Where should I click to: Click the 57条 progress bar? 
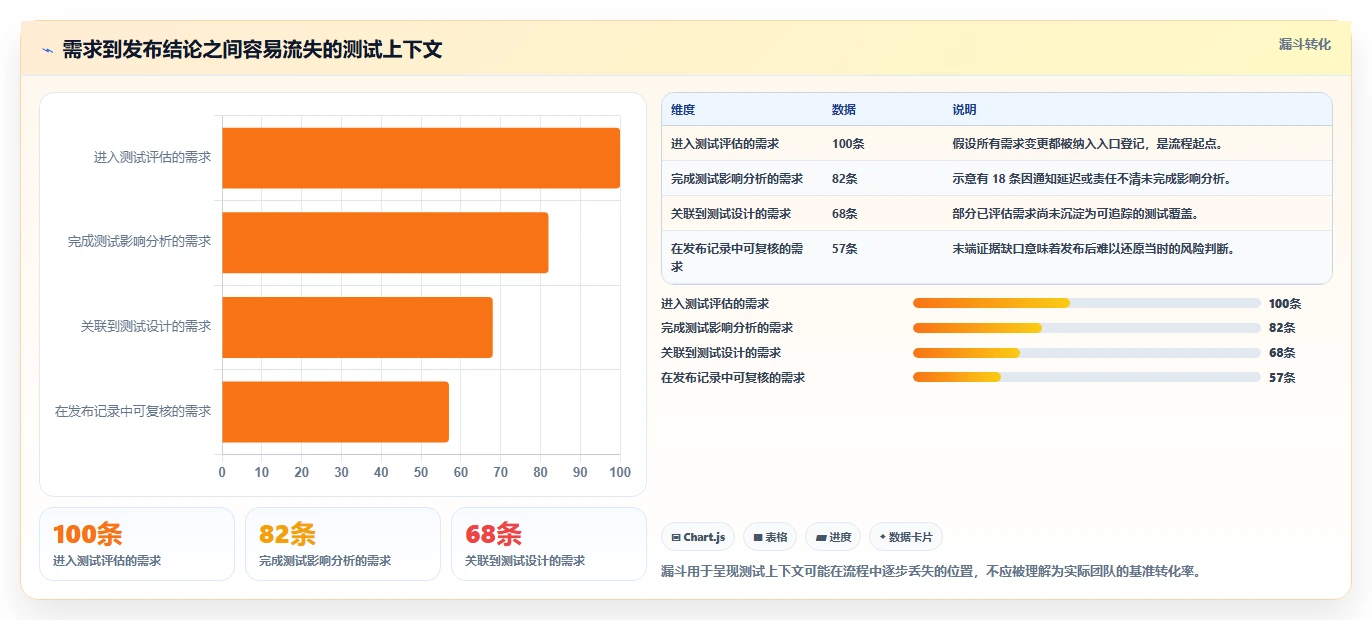point(1086,377)
